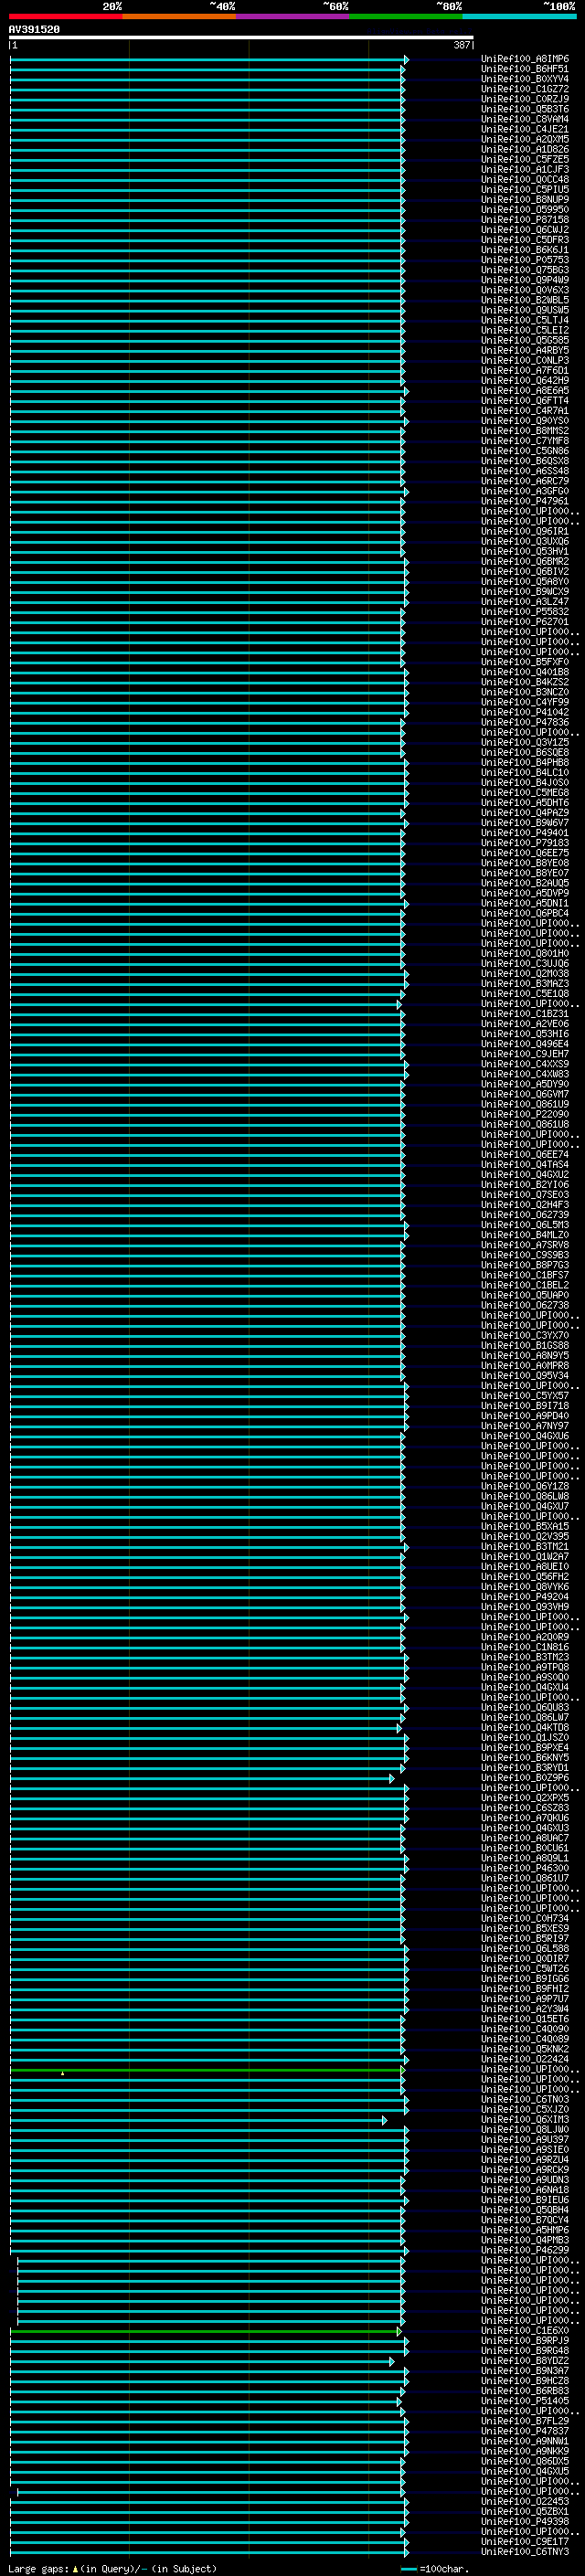This screenshot has width=585, height=2576.
Task: Open hit UniRef100_B0XYV4
Action: click(525, 79)
